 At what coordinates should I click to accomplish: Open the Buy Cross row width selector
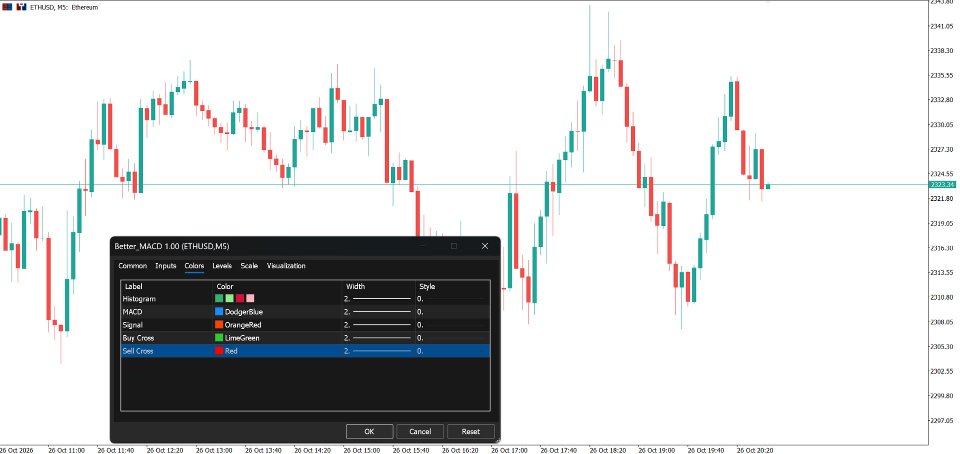point(378,338)
